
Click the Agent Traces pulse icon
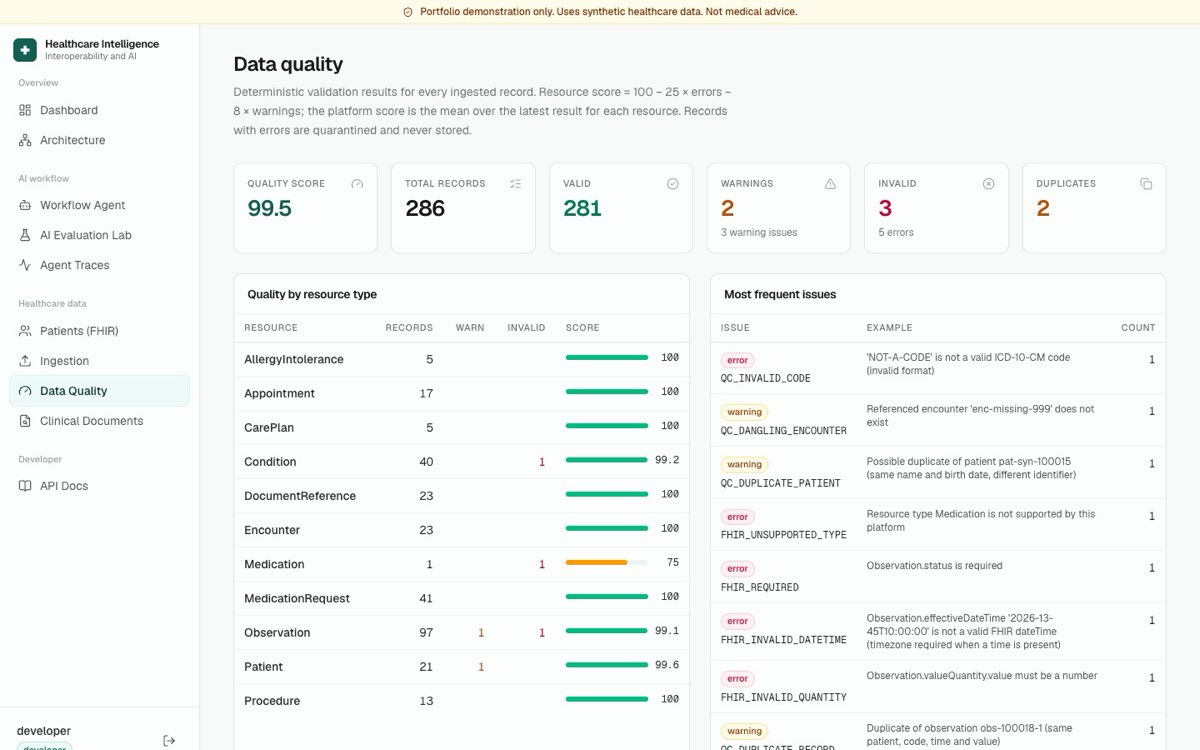[25, 265]
